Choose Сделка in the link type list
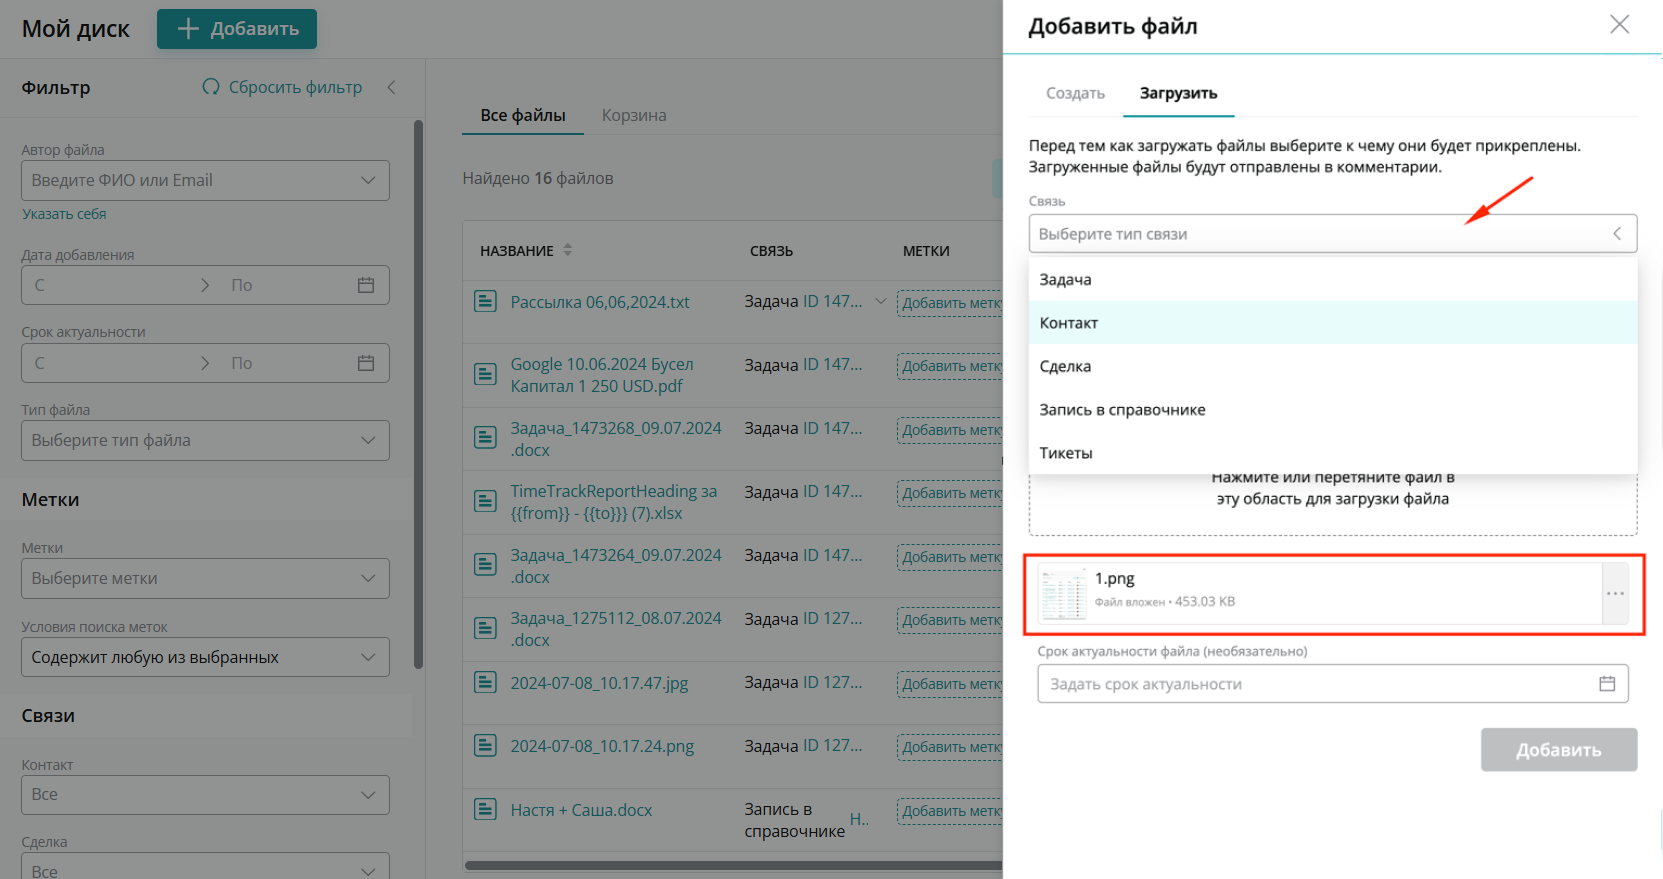This screenshot has width=1663, height=879. (1065, 366)
